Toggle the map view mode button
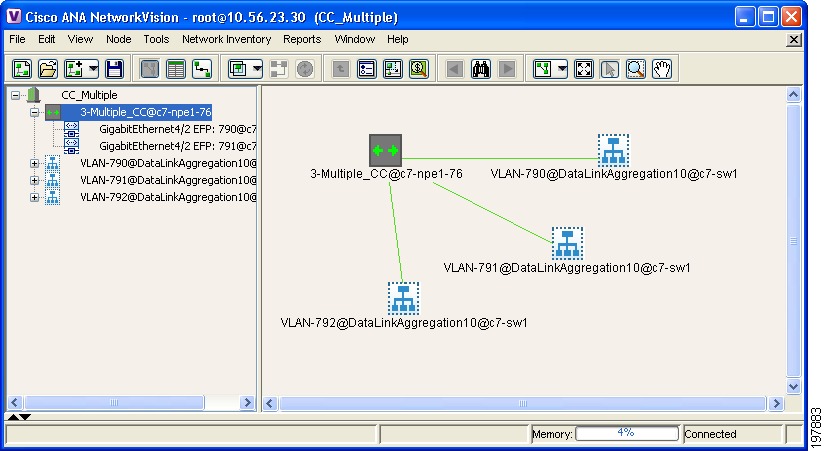Screen dimensions: 824x451 (150, 69)
